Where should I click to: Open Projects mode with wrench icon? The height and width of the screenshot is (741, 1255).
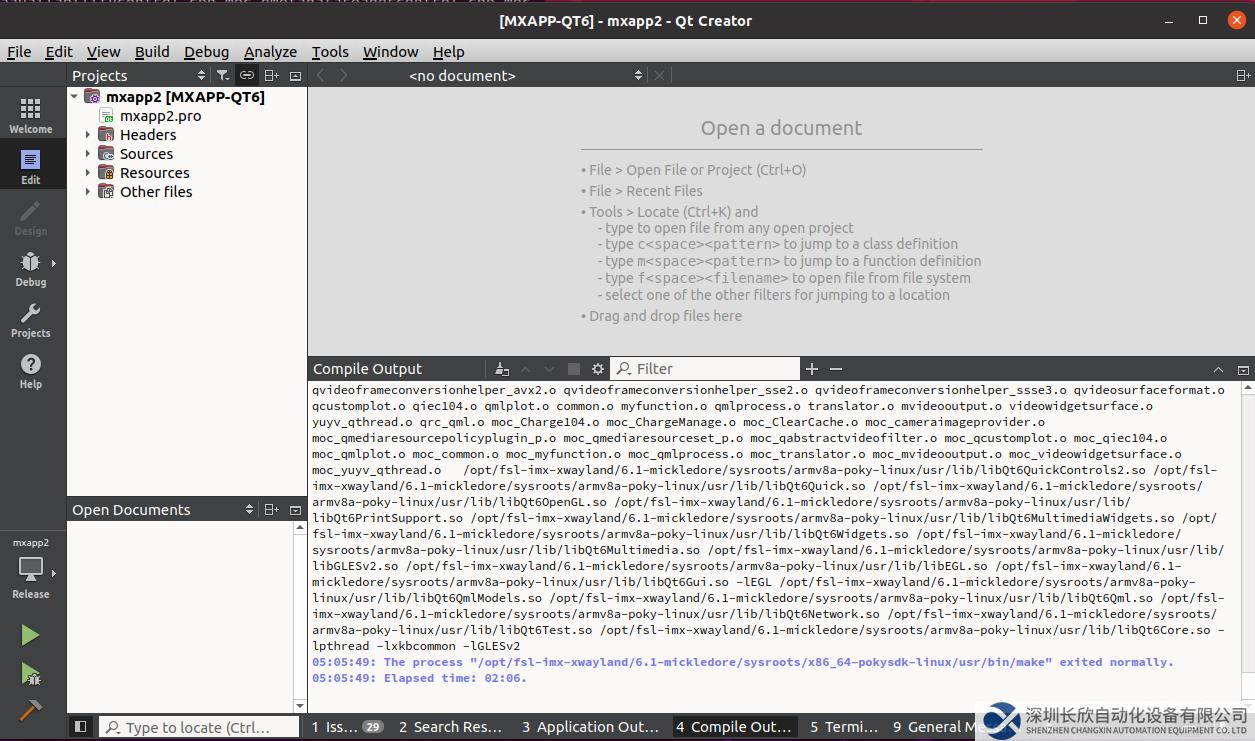[31, 320]
